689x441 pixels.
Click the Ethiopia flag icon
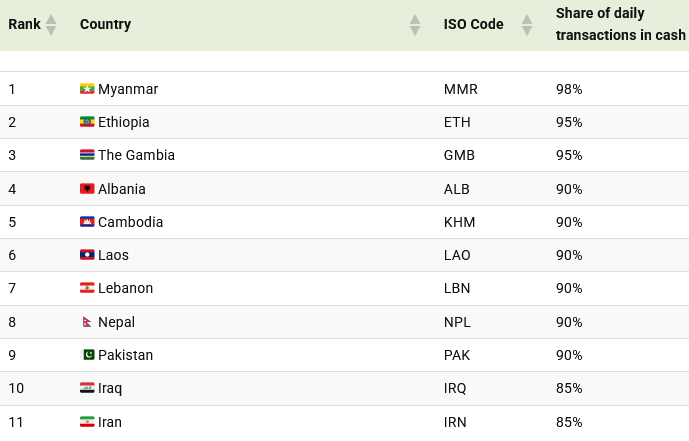coord(87,122)
